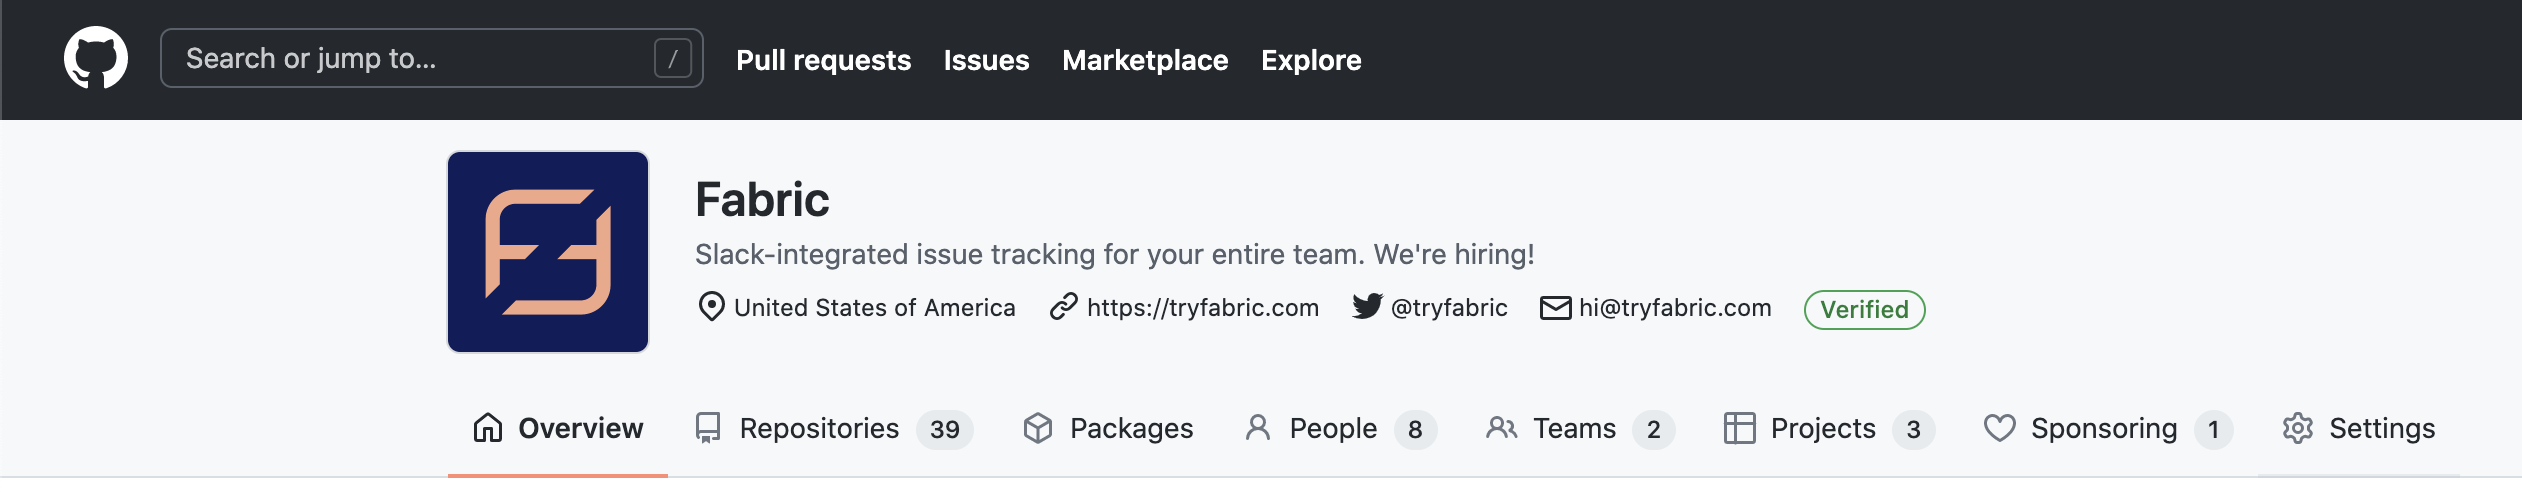Viewport: 2522px width, 492px height.
Task: Click the link chain icon
Action: (x=1064, y=307)
